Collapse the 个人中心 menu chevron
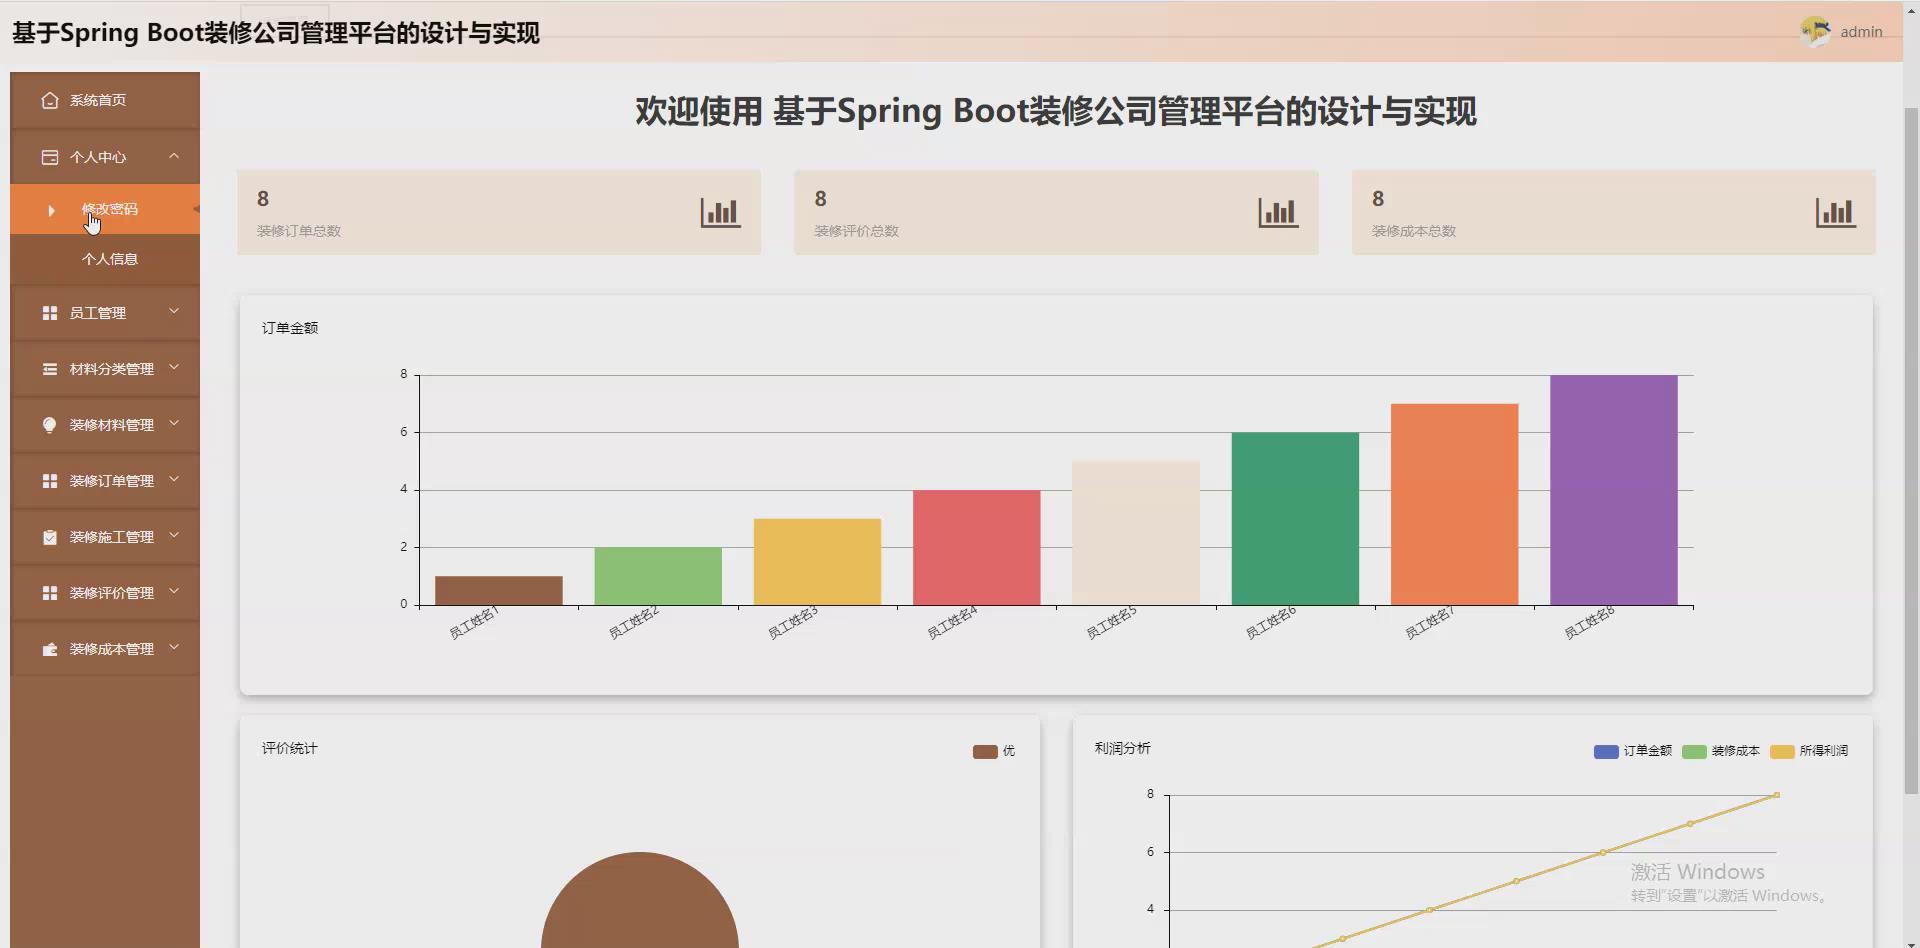 coord(174,156)
